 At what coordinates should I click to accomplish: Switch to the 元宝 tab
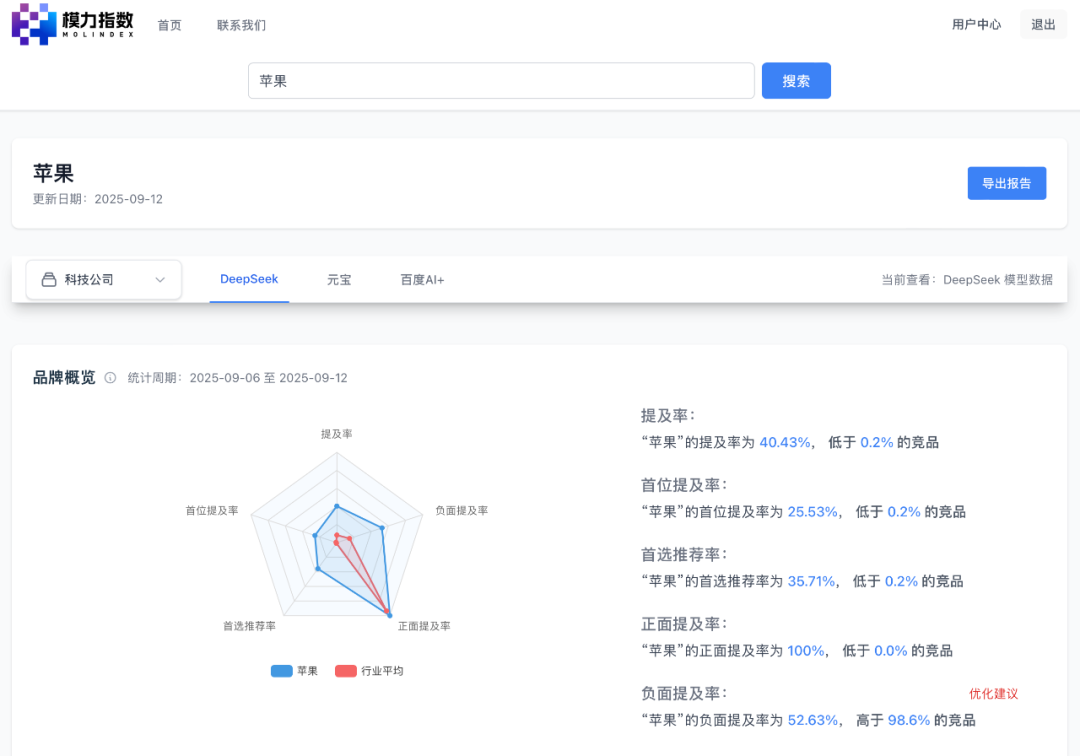click(339, 280)
